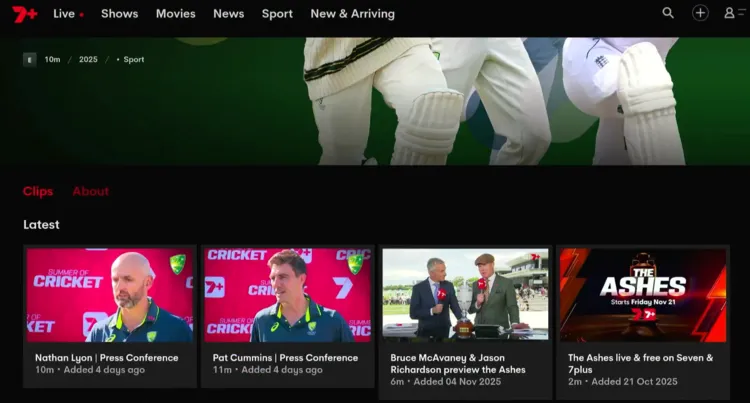750x403 pixels.
Task: Click the 'Latest' section heading
Action: point(41,225)
